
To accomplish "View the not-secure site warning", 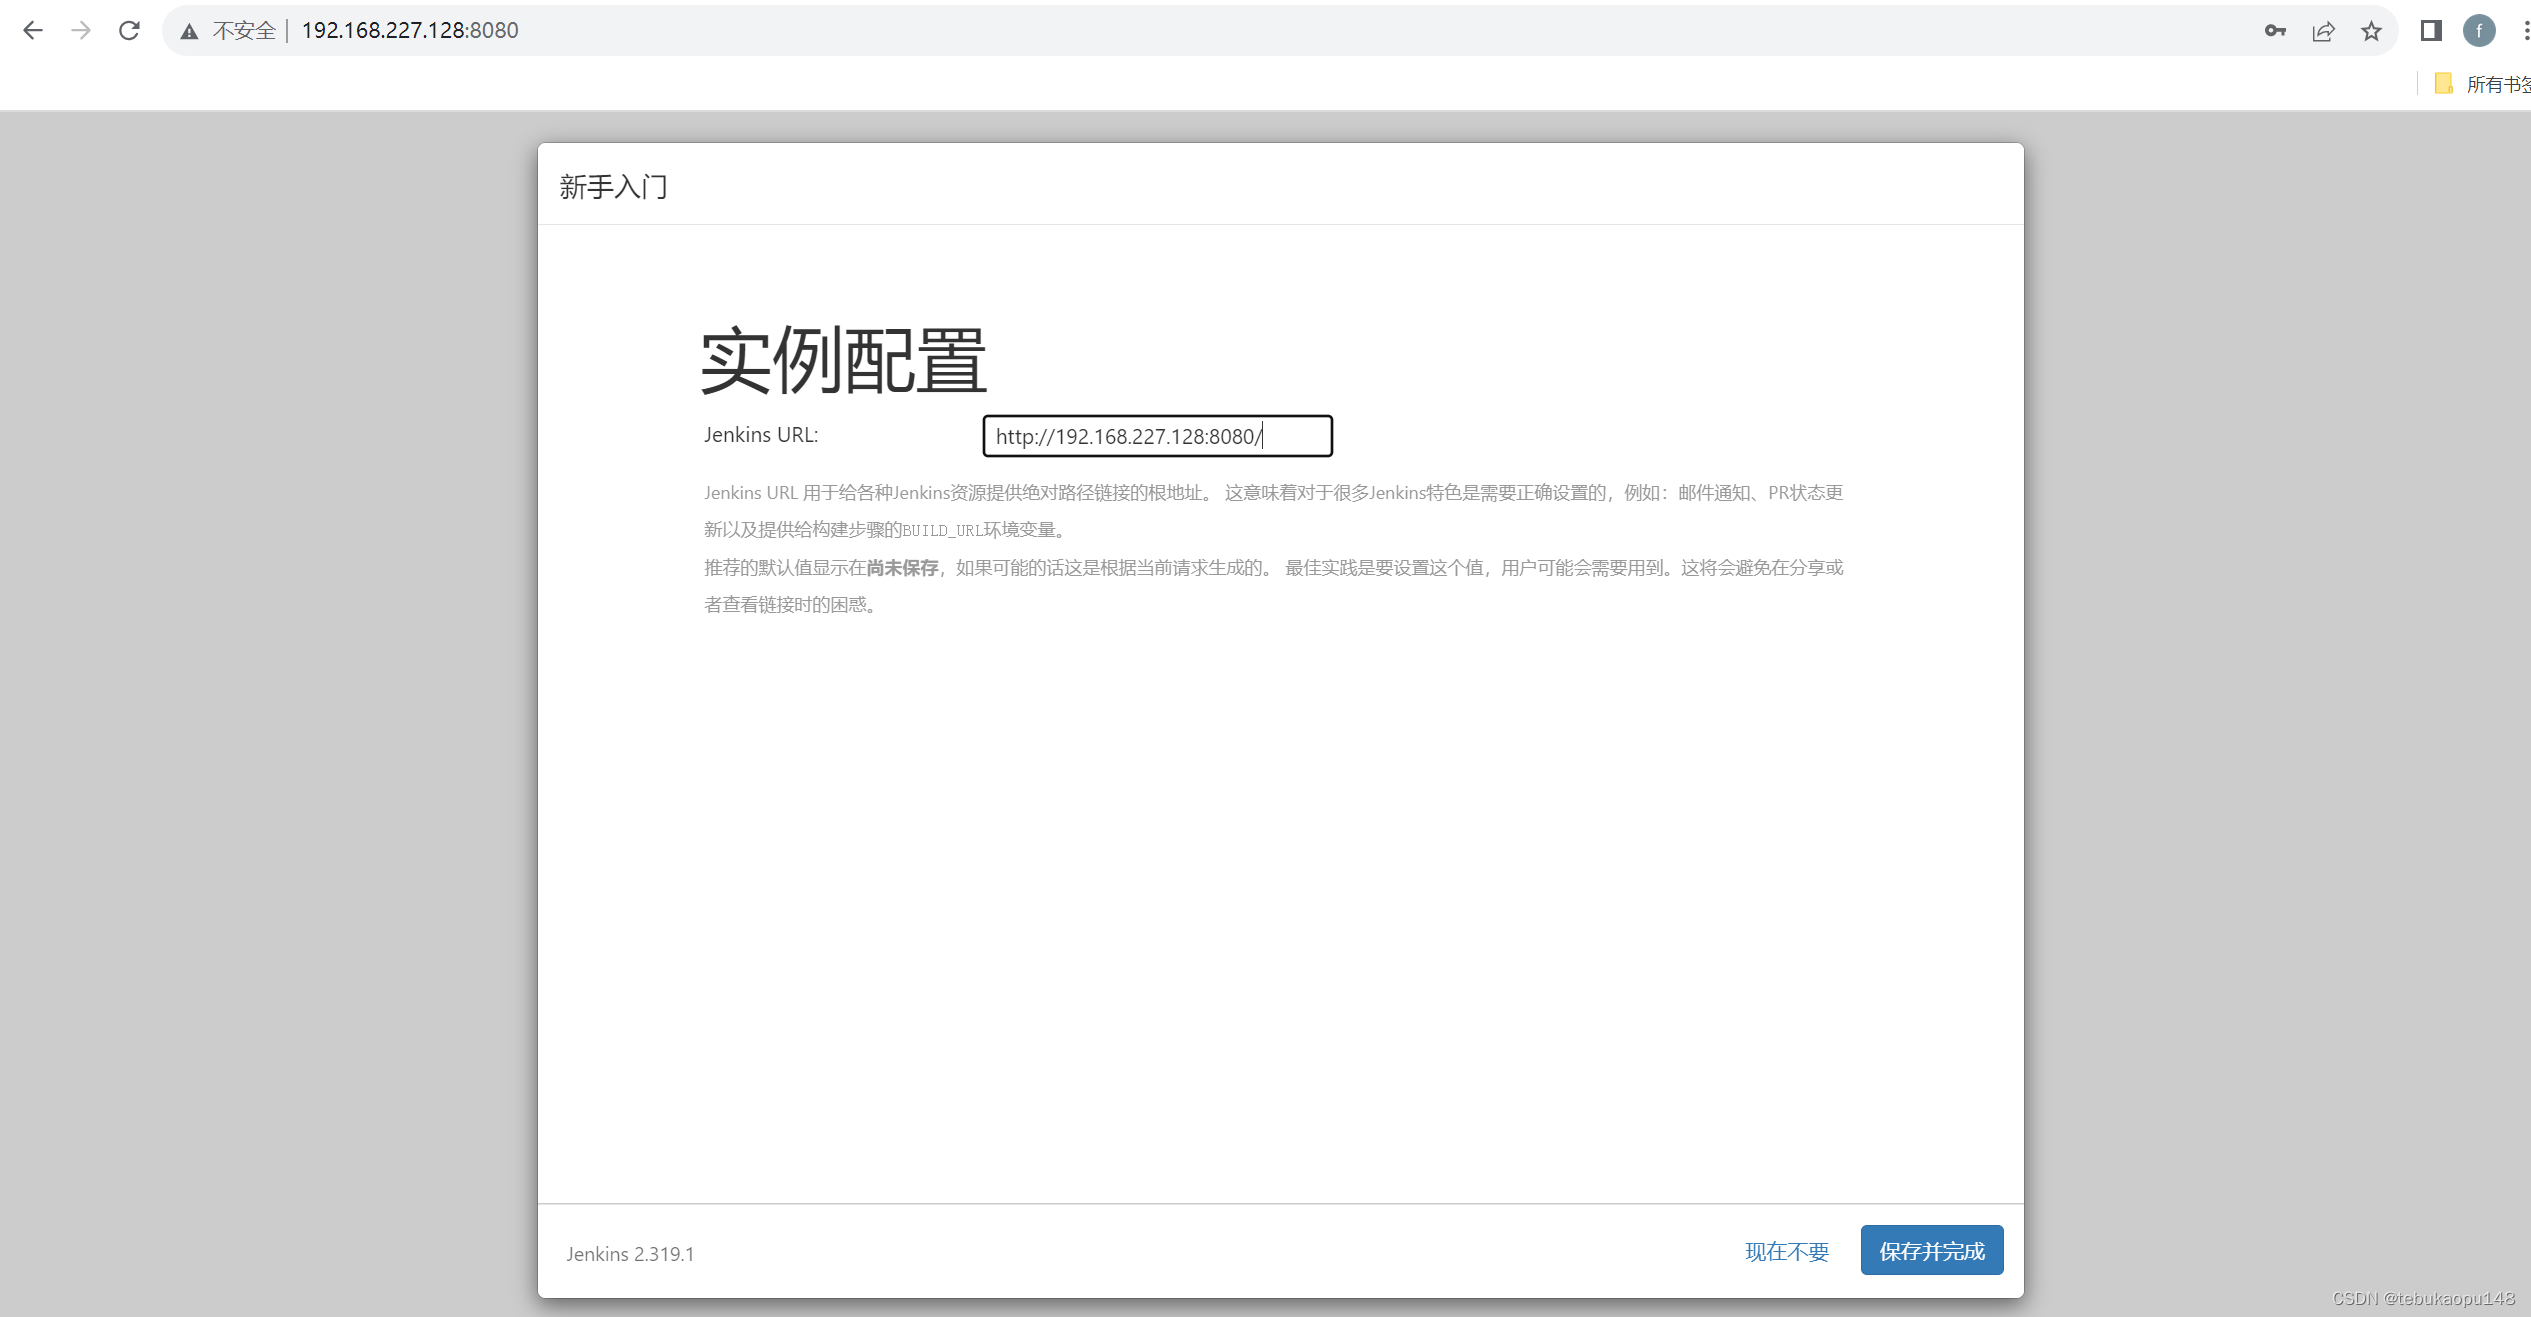I will point(228,30).
